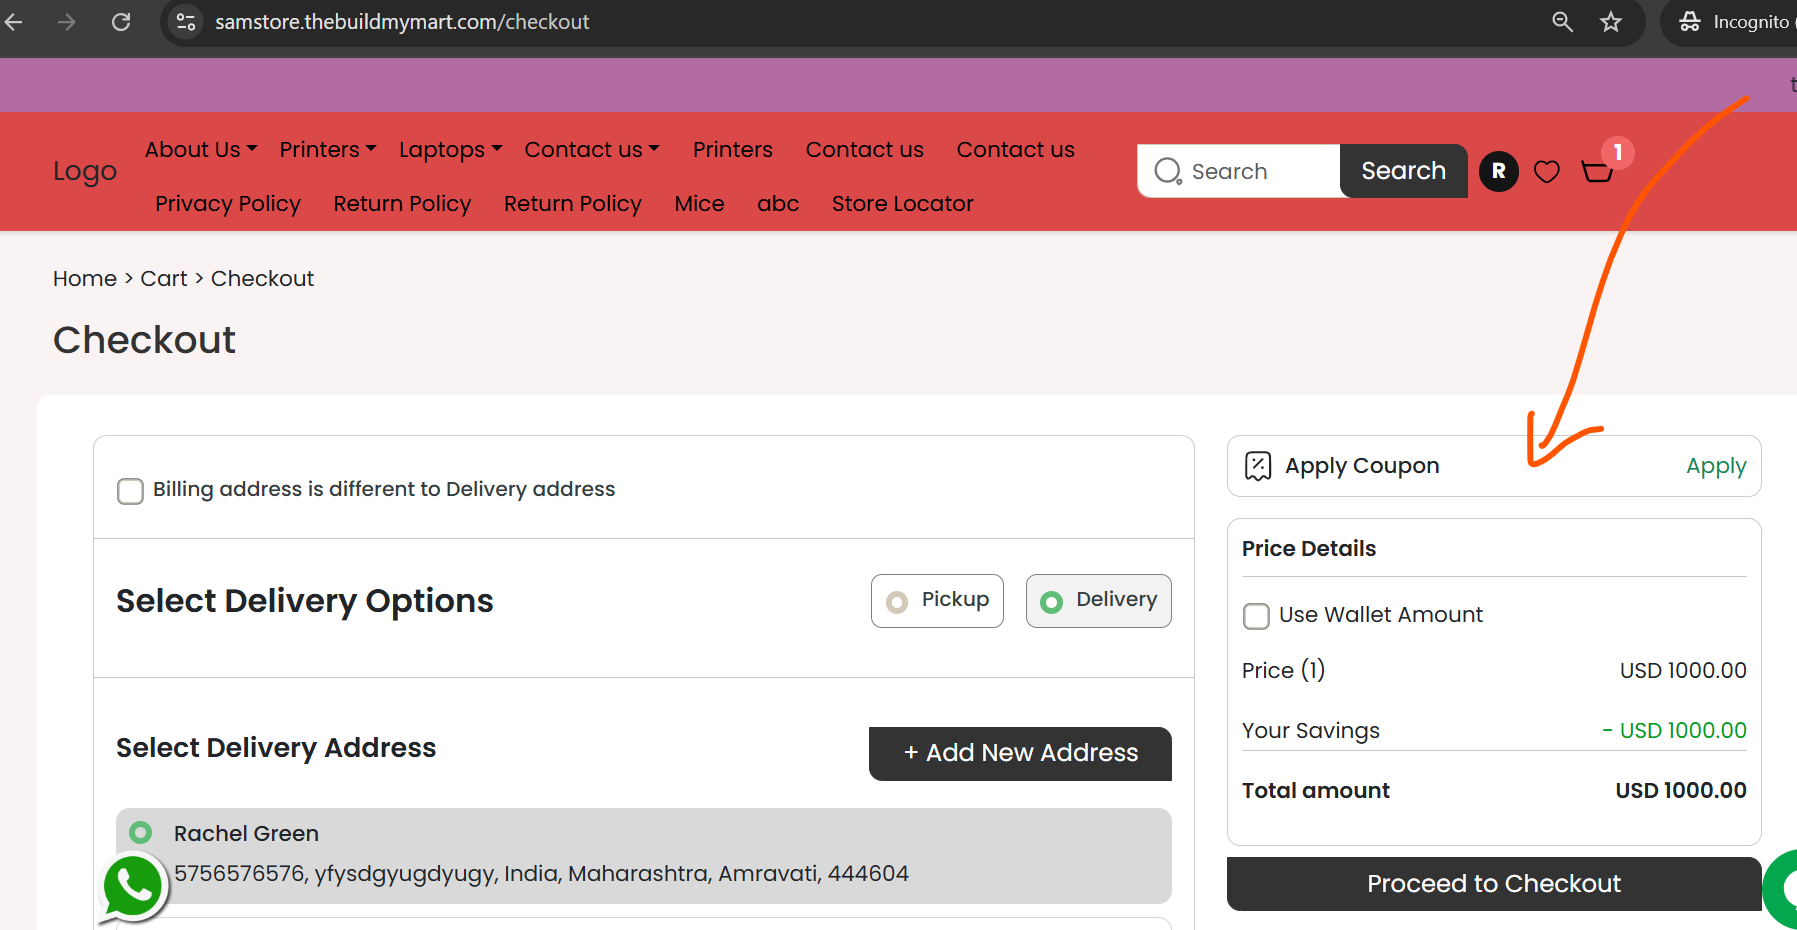
Task: Open Privacy Policy menu item
Action: 228,204
